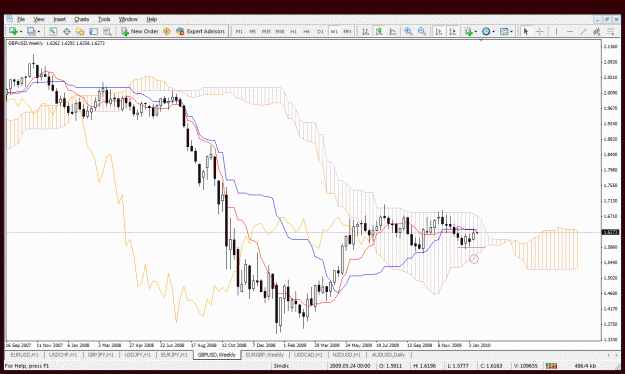The height and width of the screenshot is (374, 625).
Task: Open the Periodicity clock icon
Action: (x=485, y=31)
